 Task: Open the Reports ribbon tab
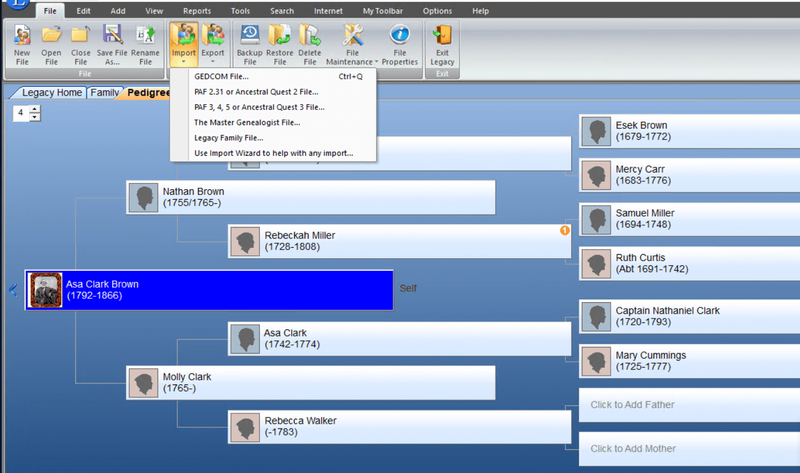coord(197,11)
